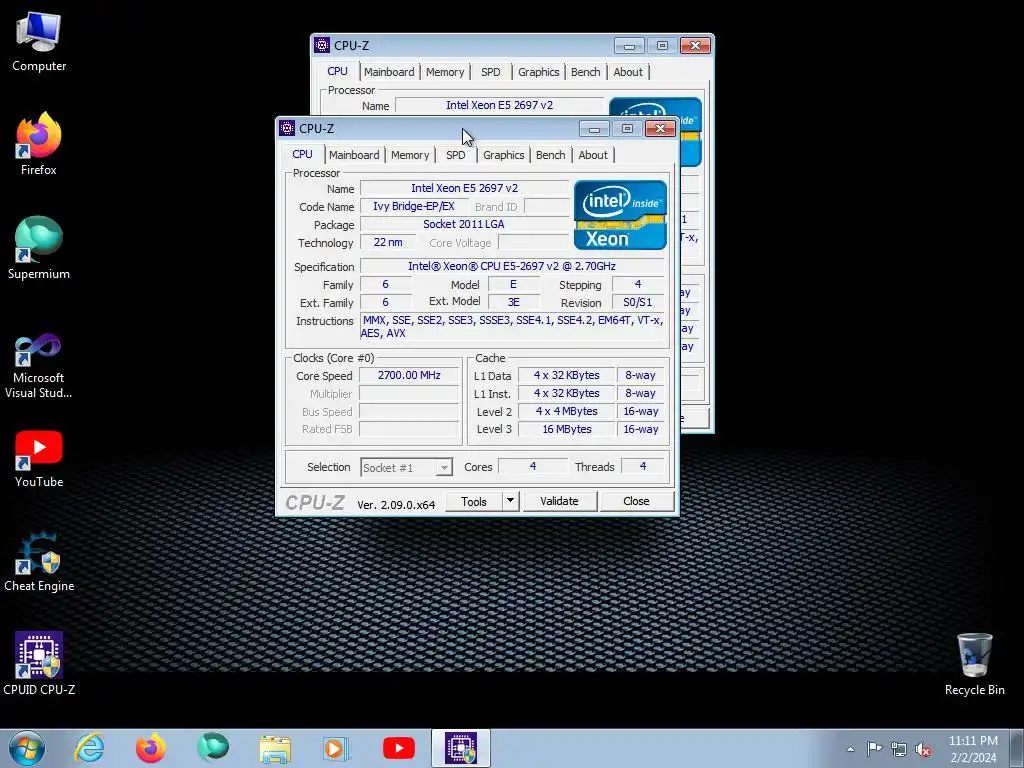Click the Level 2 value 4 x 4 MBytes
The height and width of the screenshot is (768, 1024).
567,411
